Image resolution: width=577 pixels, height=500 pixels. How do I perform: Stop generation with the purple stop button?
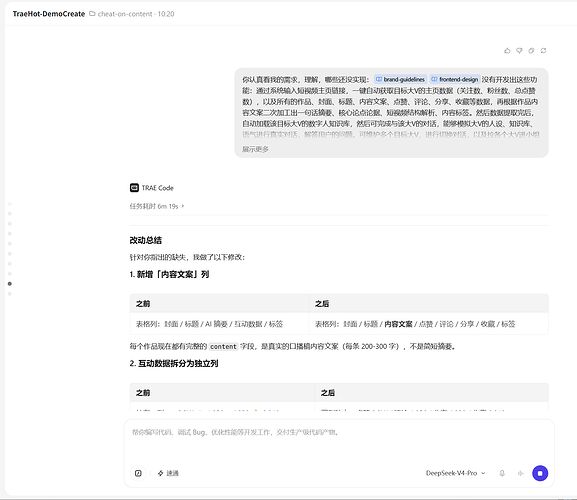pos(540,473)
